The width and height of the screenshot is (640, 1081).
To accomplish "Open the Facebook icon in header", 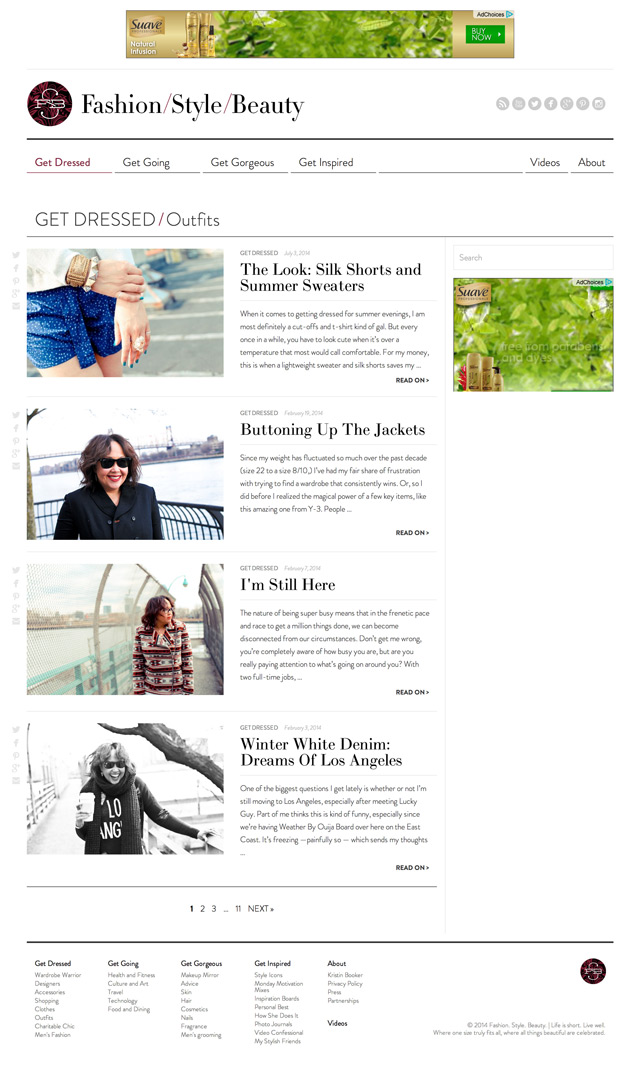I will [x=550, y=103].
